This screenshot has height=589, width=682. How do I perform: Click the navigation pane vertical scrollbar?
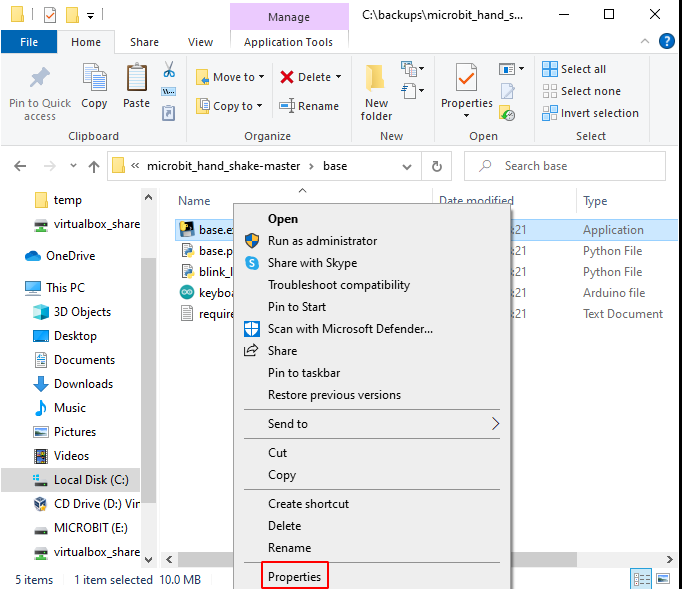[x=148, y=400]
